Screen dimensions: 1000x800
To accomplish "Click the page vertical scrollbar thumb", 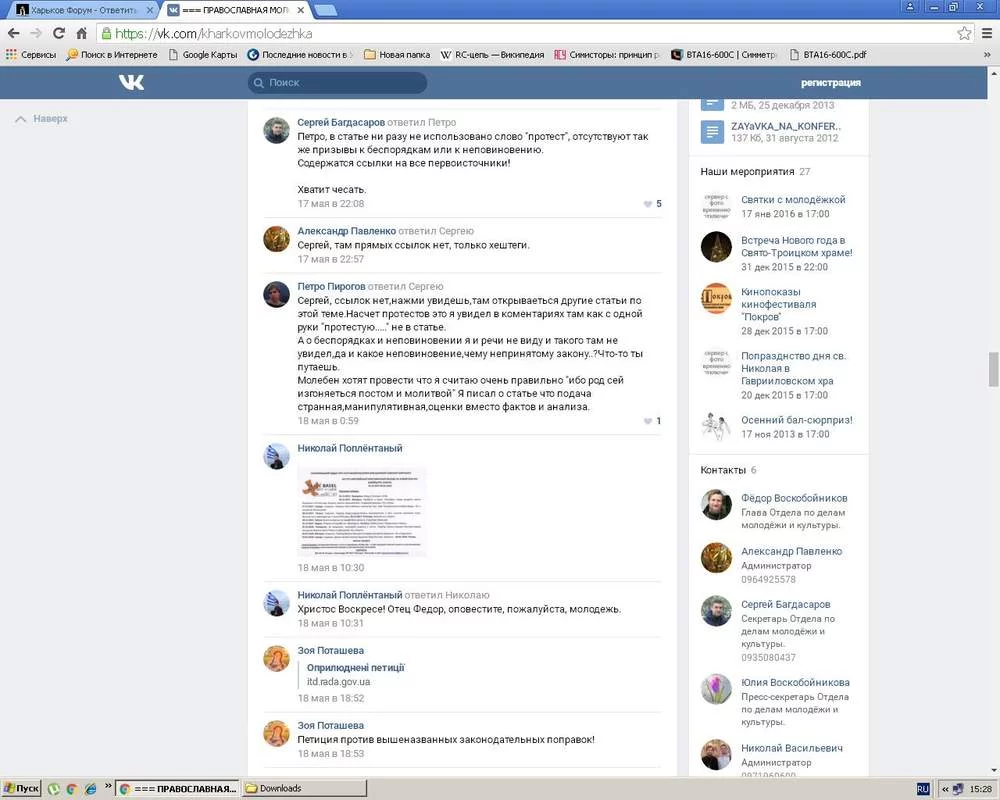I will [994, 369].
